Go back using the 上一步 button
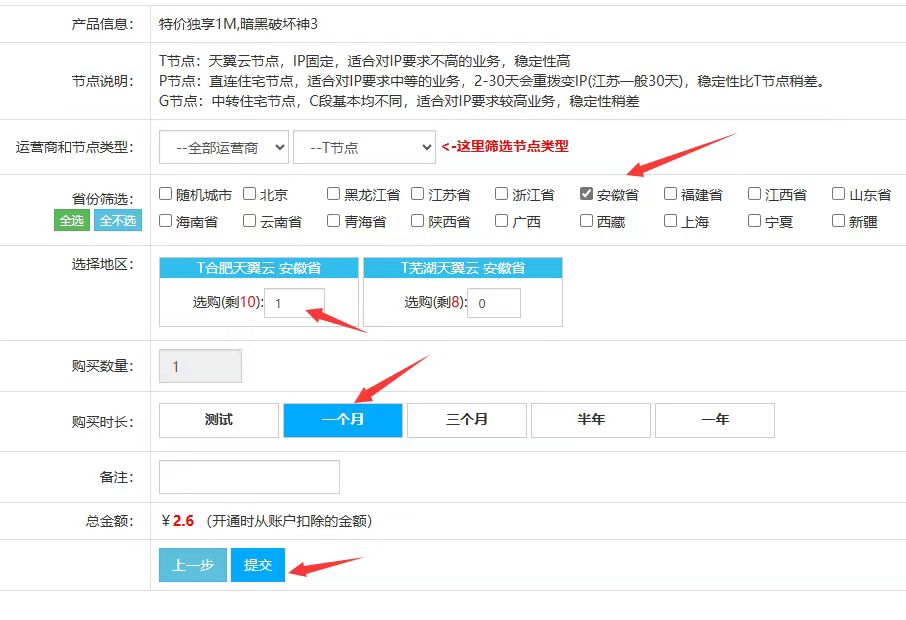 coord(193,565)
